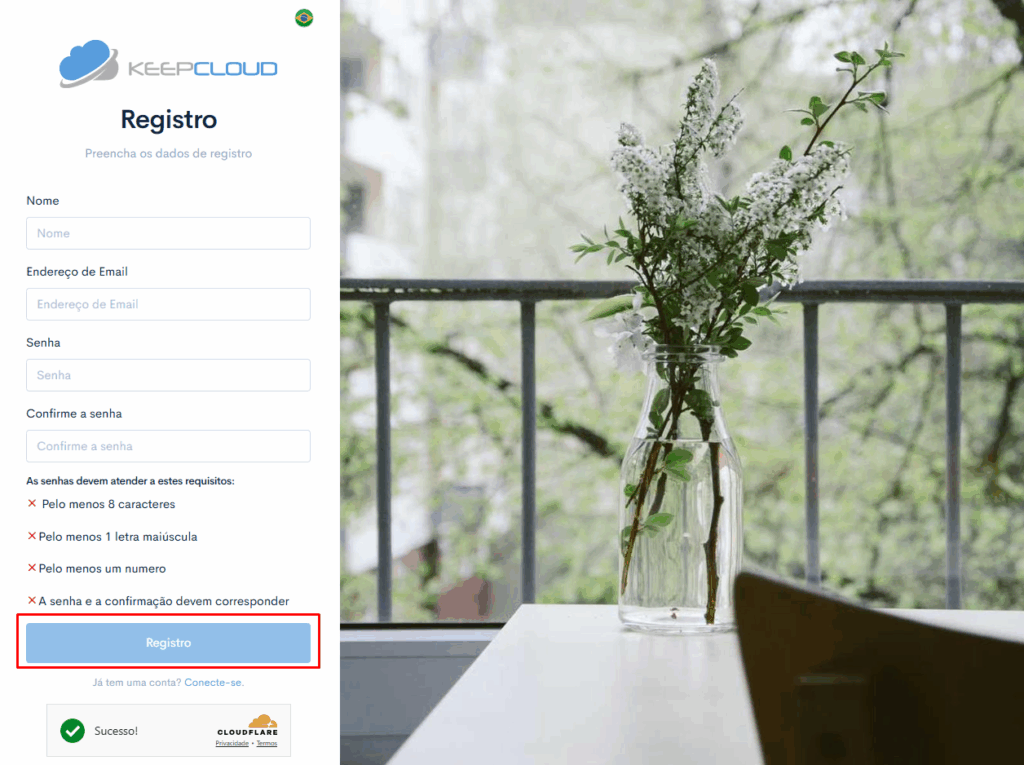1024x765 pixels.
Task: Focus the Senha password field
Action: pyautogui.click(x=168, y=375)
